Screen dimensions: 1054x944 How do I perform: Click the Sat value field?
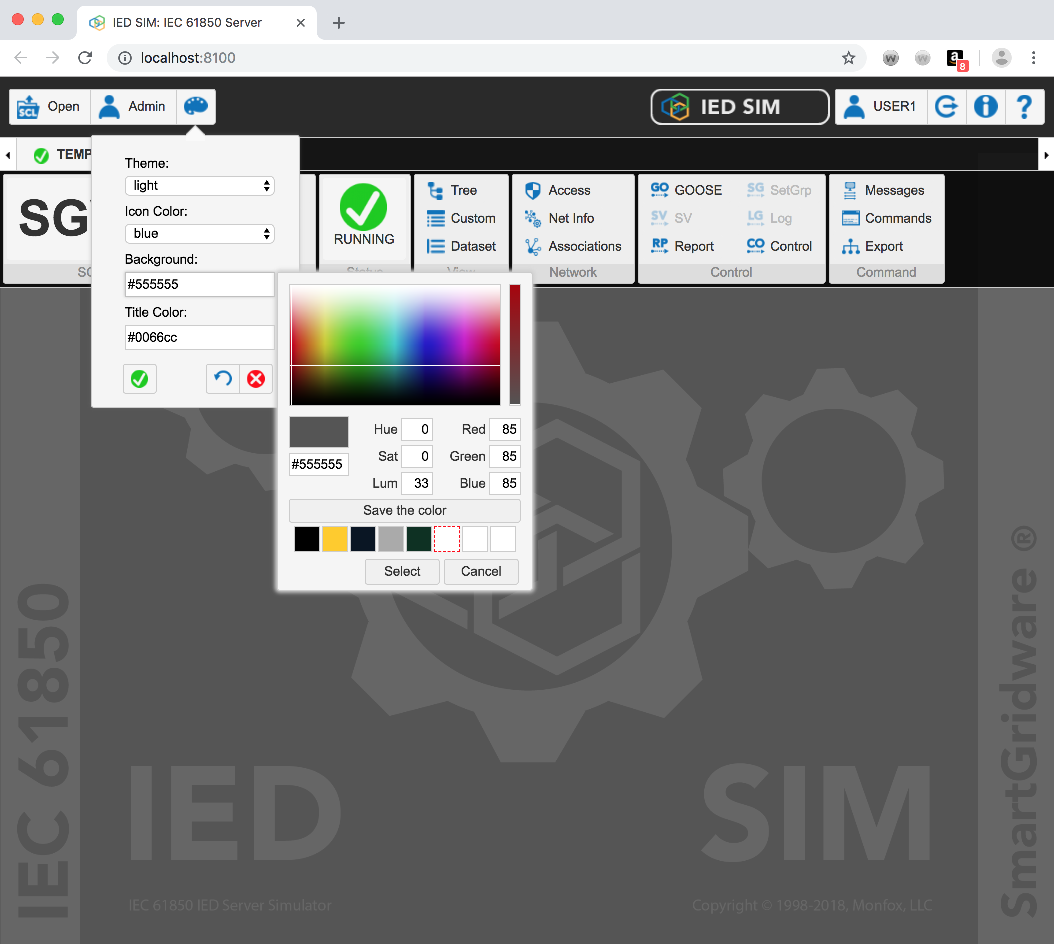click(417, 457)
